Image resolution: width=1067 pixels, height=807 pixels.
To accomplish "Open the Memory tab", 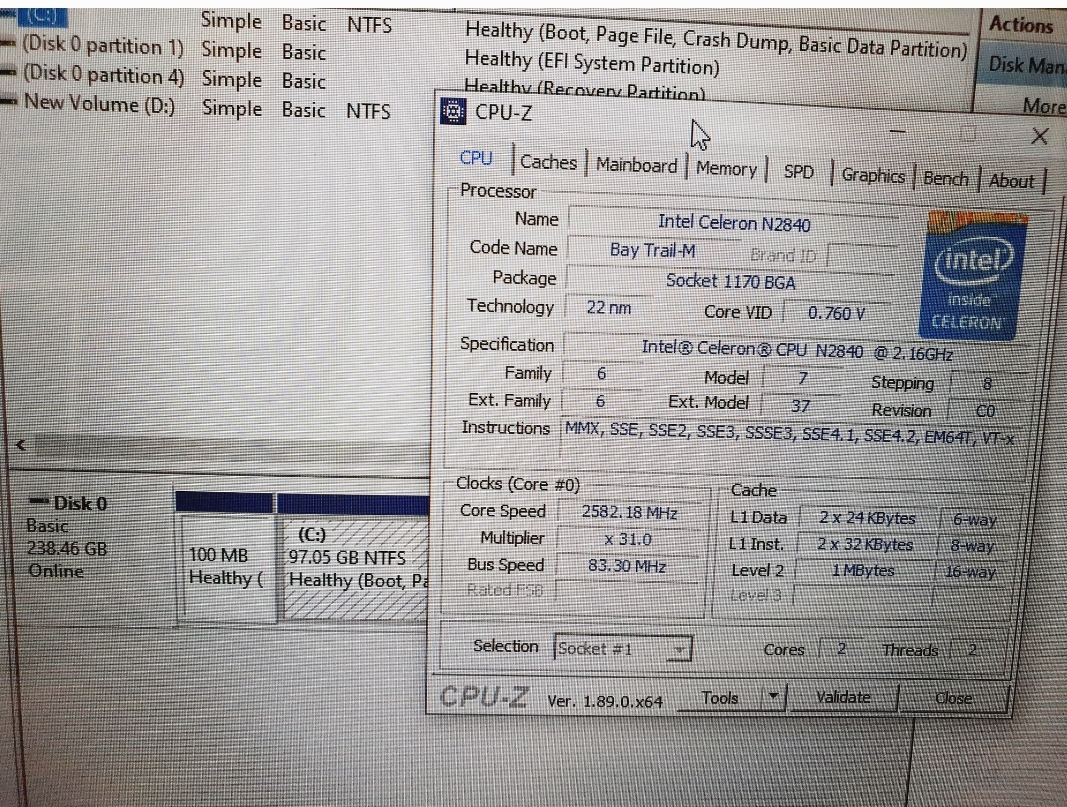I will coord(726,169).
